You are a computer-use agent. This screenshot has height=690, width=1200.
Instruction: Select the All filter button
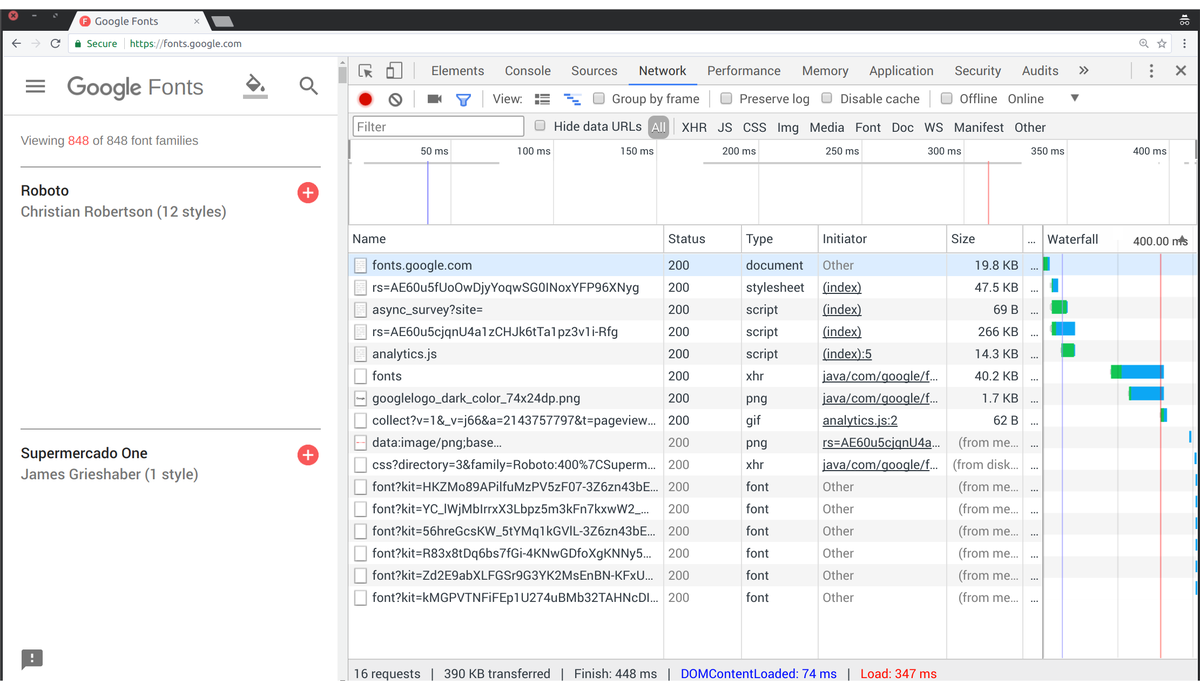(658, 127)
